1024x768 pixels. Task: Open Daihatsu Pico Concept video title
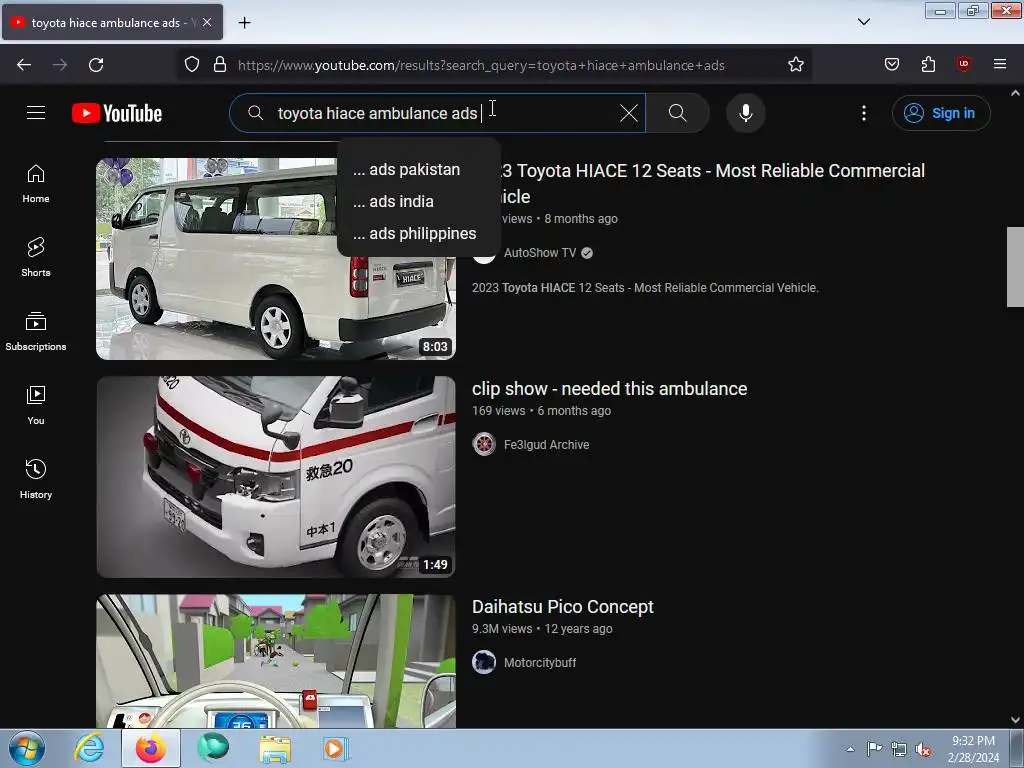click(563, 607)
